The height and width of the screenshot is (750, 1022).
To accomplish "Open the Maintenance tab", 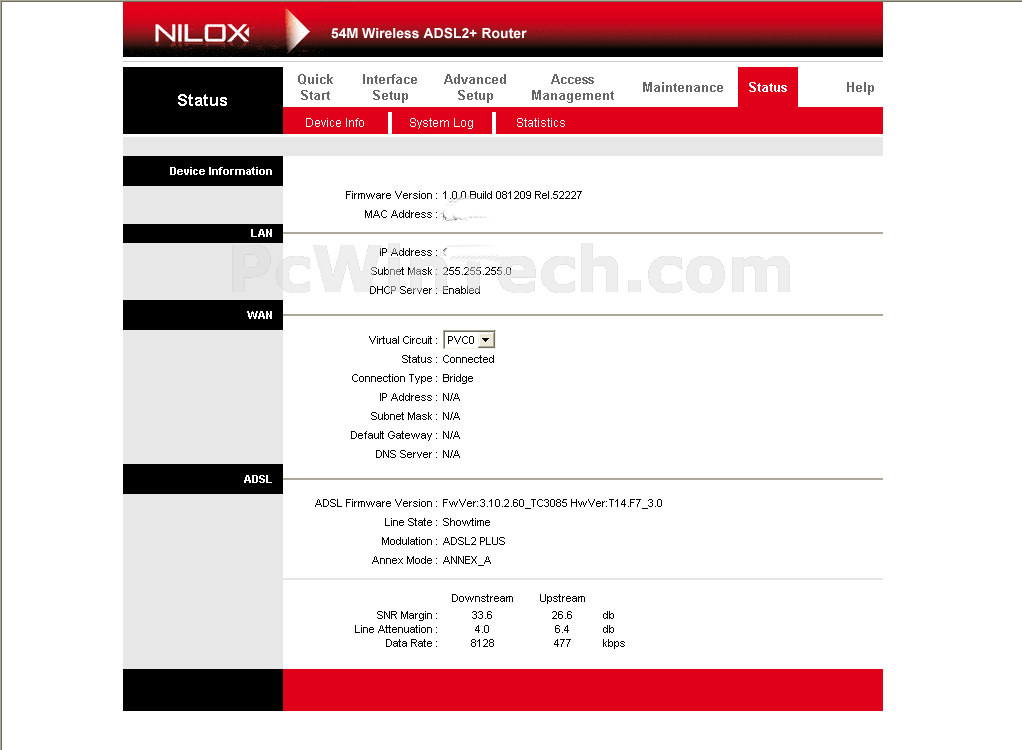I will point(682,87).
